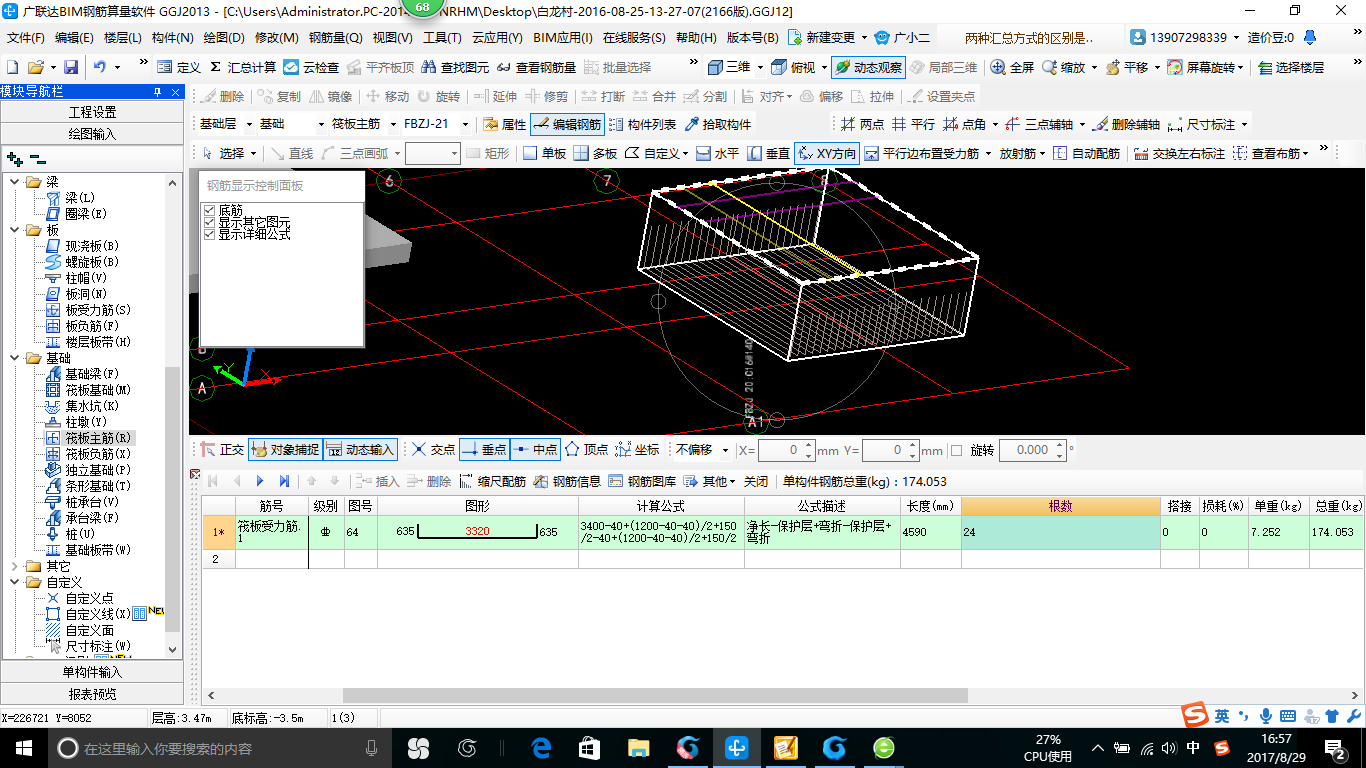Image resolution: width=1366 pixels, height=768 pixels.
Task: Open the 钢筋量(Q) menu
Action: pyautogui.click(x=335, y=38)
